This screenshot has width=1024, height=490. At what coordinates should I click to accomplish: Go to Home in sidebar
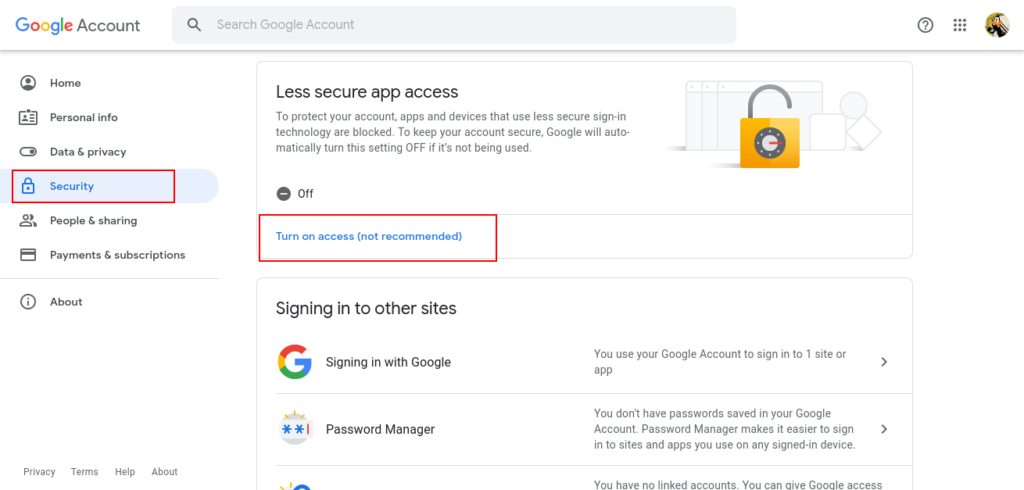pyautogui.click(x=65, y=83)
